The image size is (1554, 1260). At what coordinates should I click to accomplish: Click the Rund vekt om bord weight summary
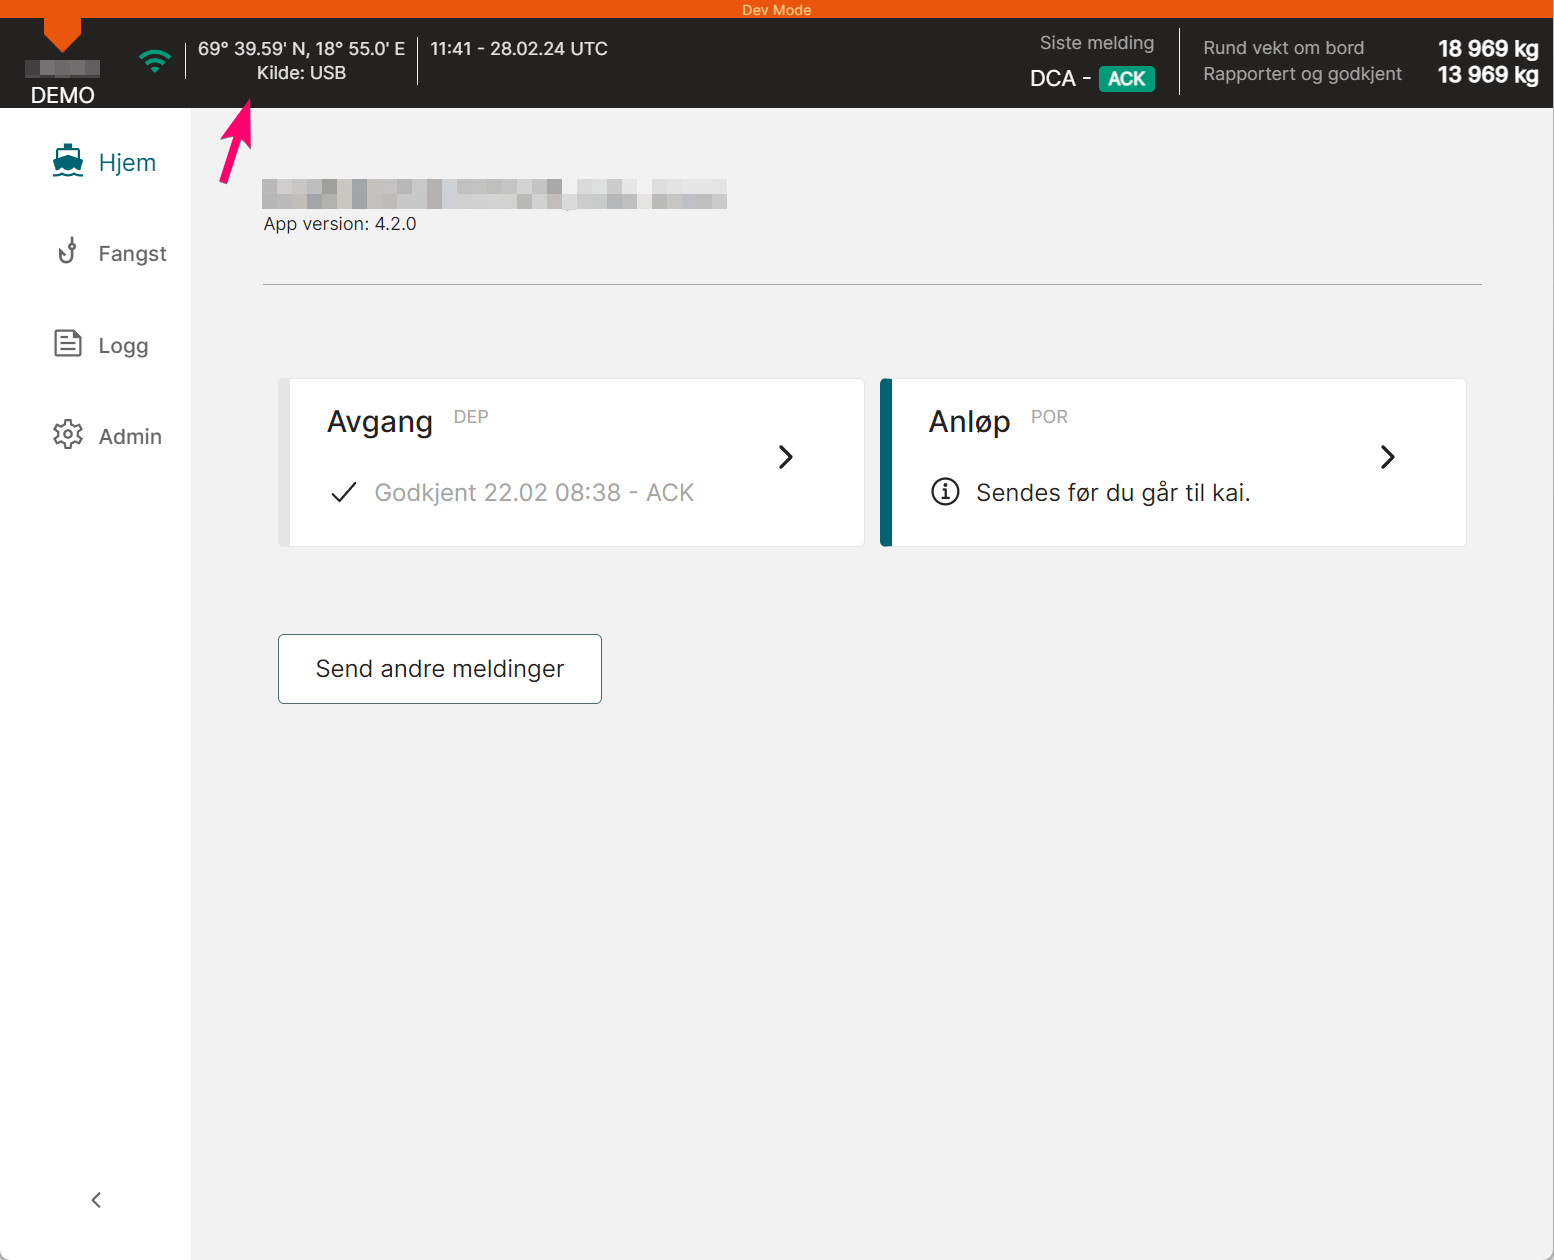[1370, 61]
